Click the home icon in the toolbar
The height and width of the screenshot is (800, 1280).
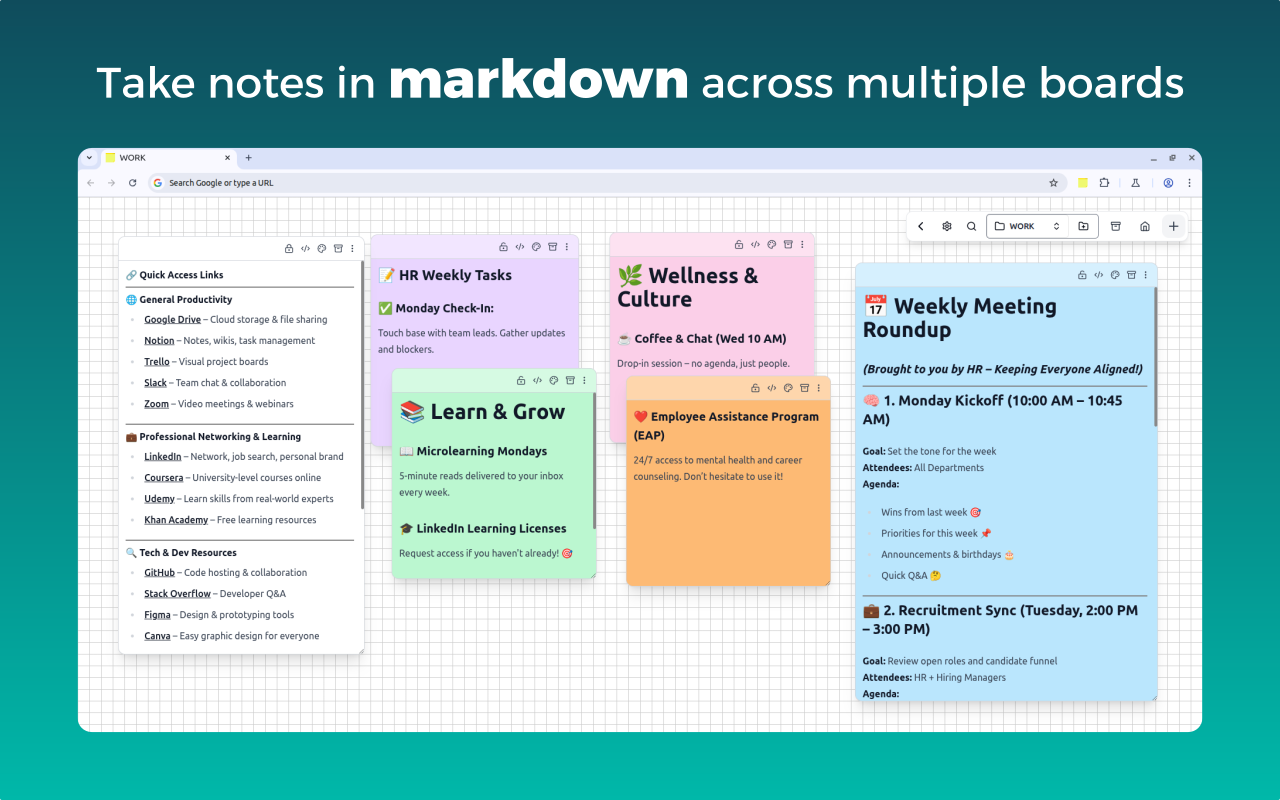click(x=1144, y=226)
